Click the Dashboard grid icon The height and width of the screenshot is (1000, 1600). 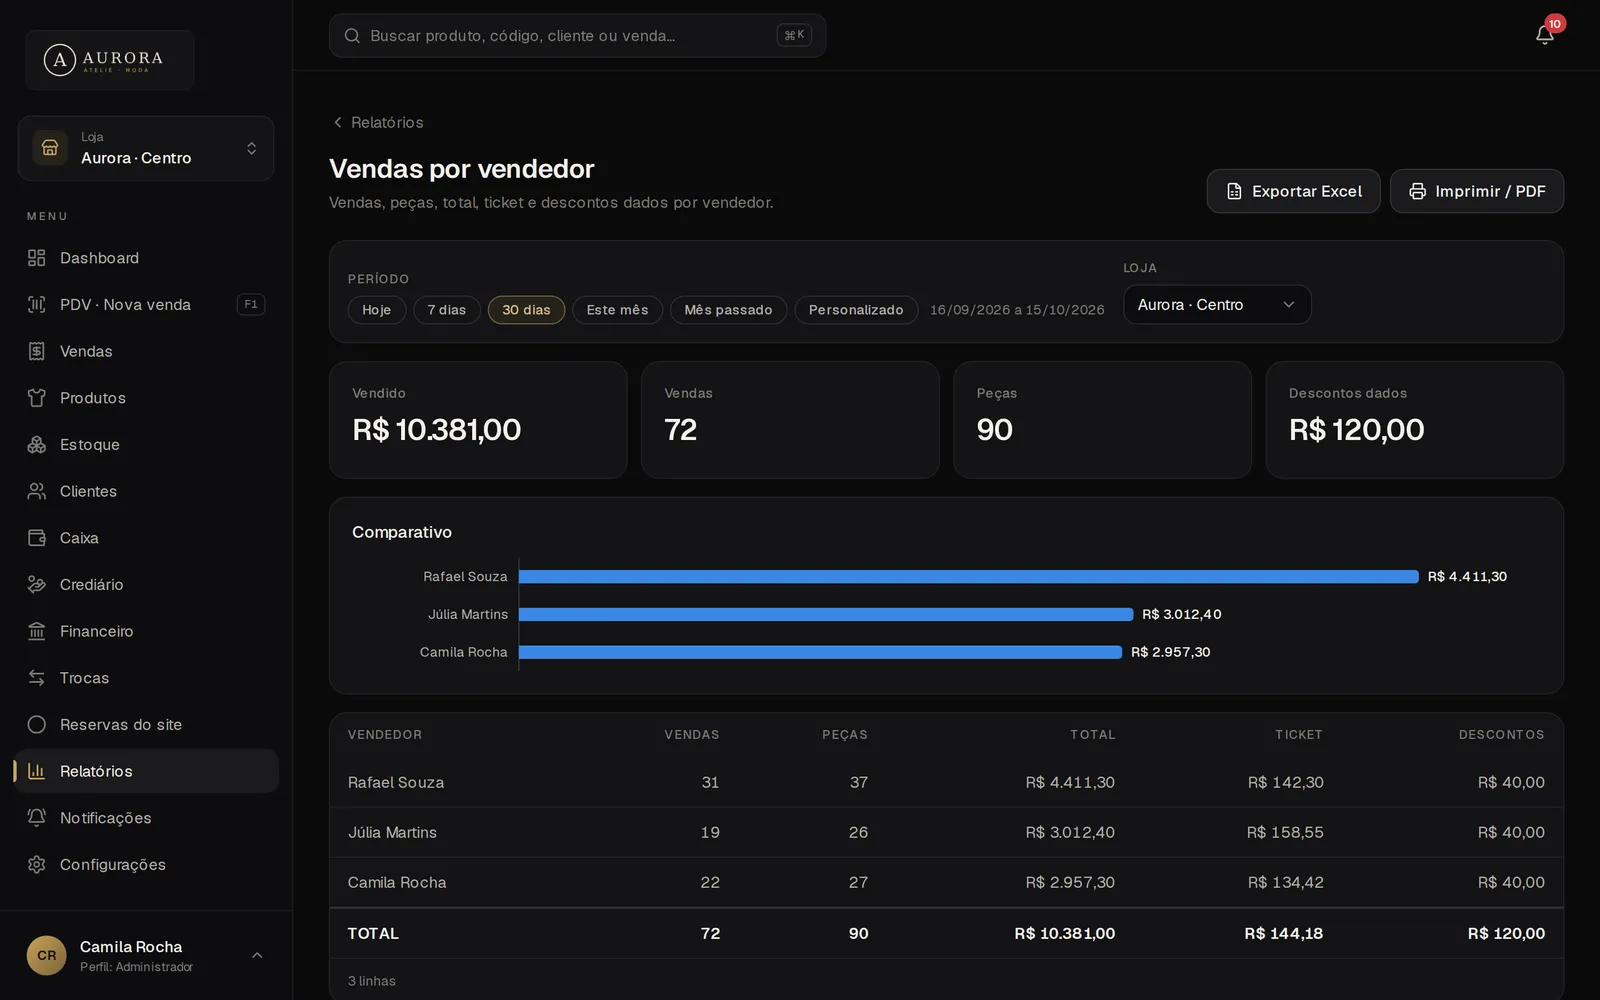click(37, 258)
